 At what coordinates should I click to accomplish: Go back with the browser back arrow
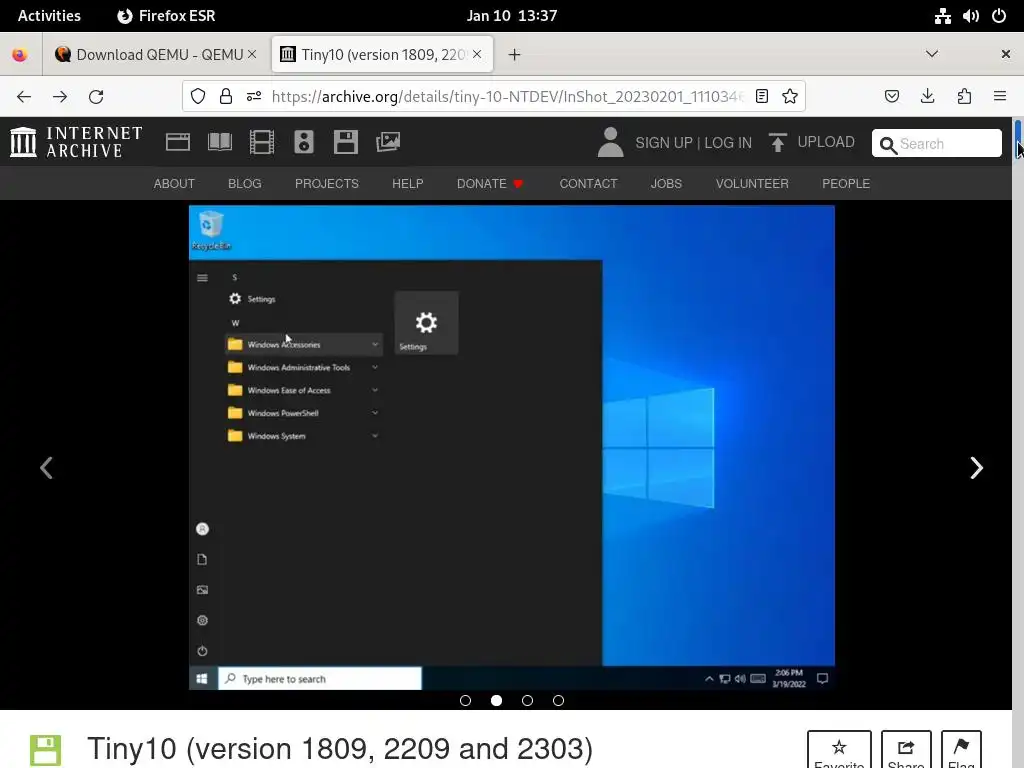(x=24, y=97)
